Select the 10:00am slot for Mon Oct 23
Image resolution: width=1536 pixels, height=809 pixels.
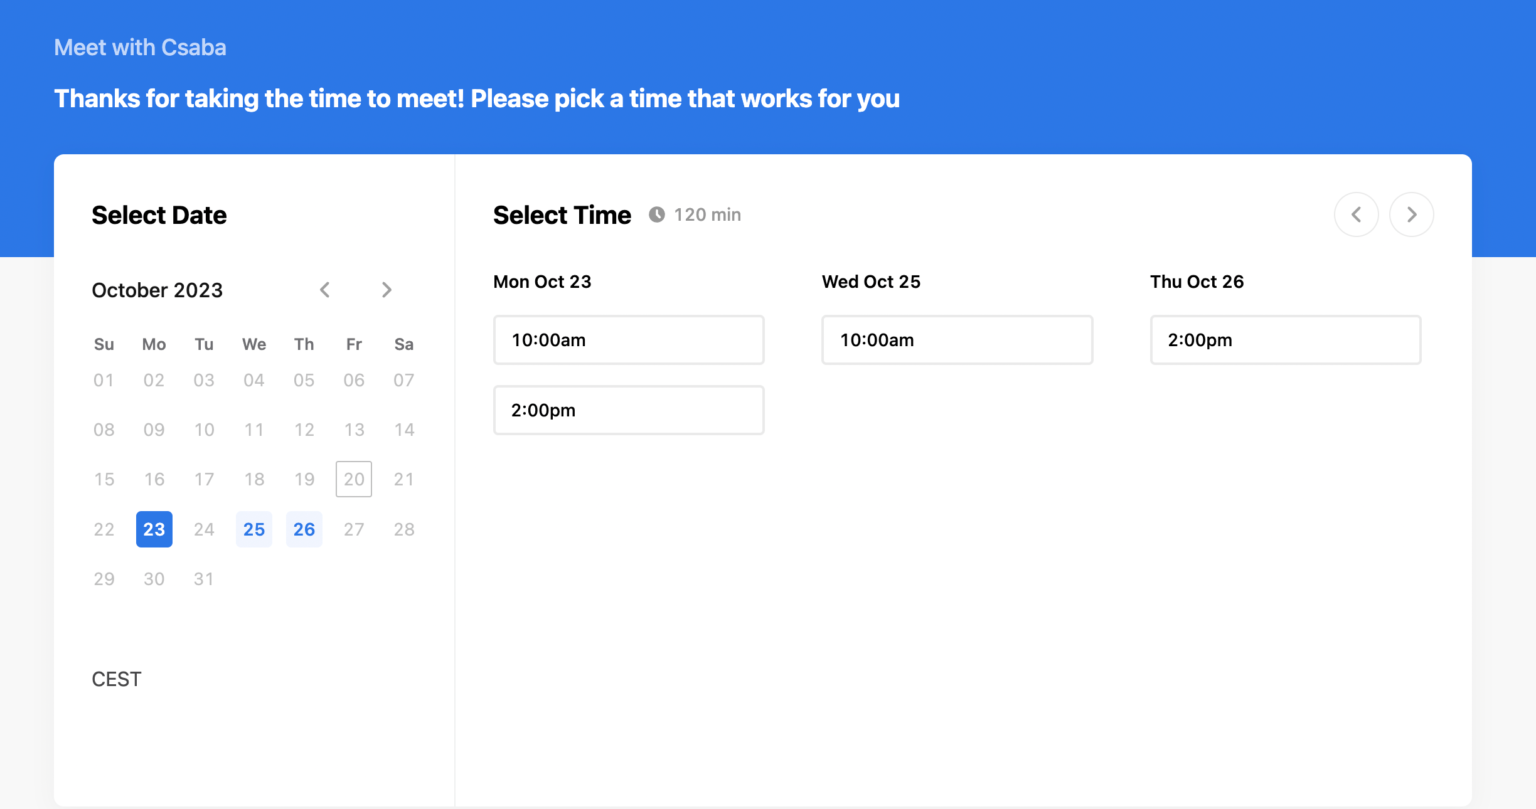click(628, 339)
